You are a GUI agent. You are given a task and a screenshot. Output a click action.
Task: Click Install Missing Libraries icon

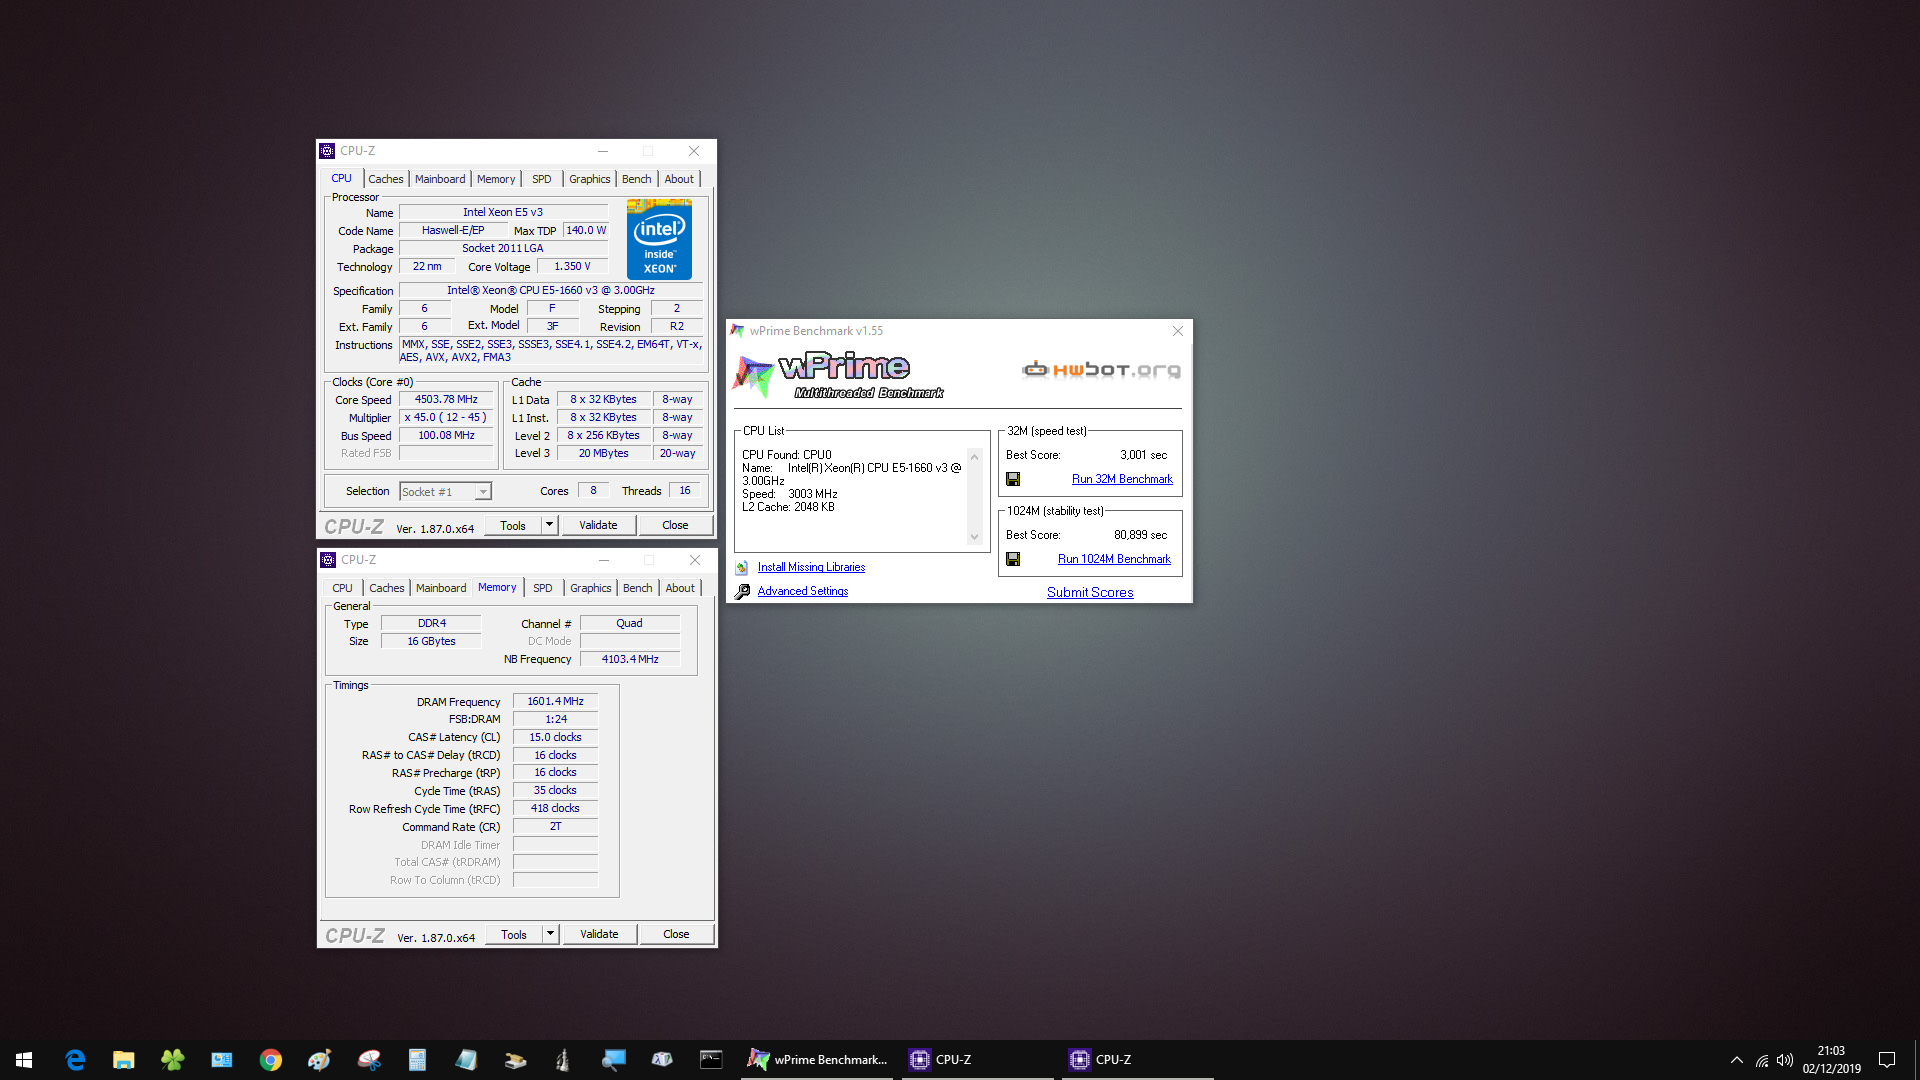pos(742,568)
